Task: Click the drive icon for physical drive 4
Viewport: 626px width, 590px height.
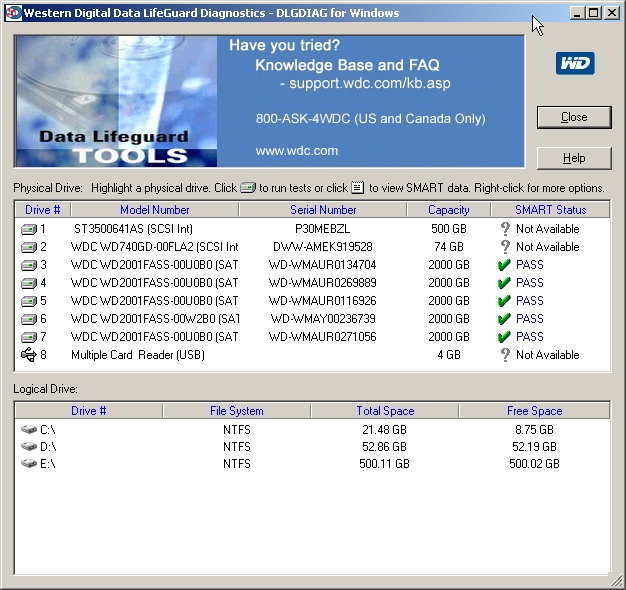Action: click(29, 283)
